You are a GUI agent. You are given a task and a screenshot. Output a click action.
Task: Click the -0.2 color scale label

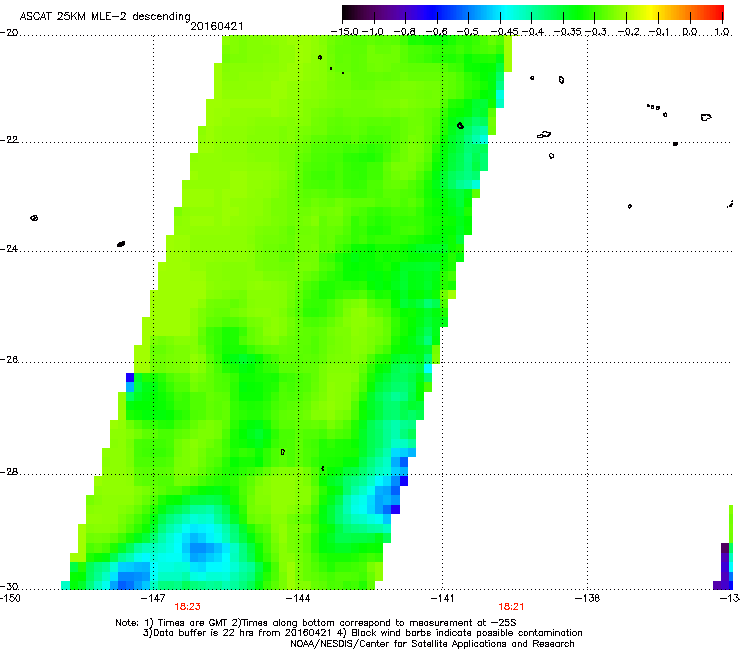click(629, 32)
